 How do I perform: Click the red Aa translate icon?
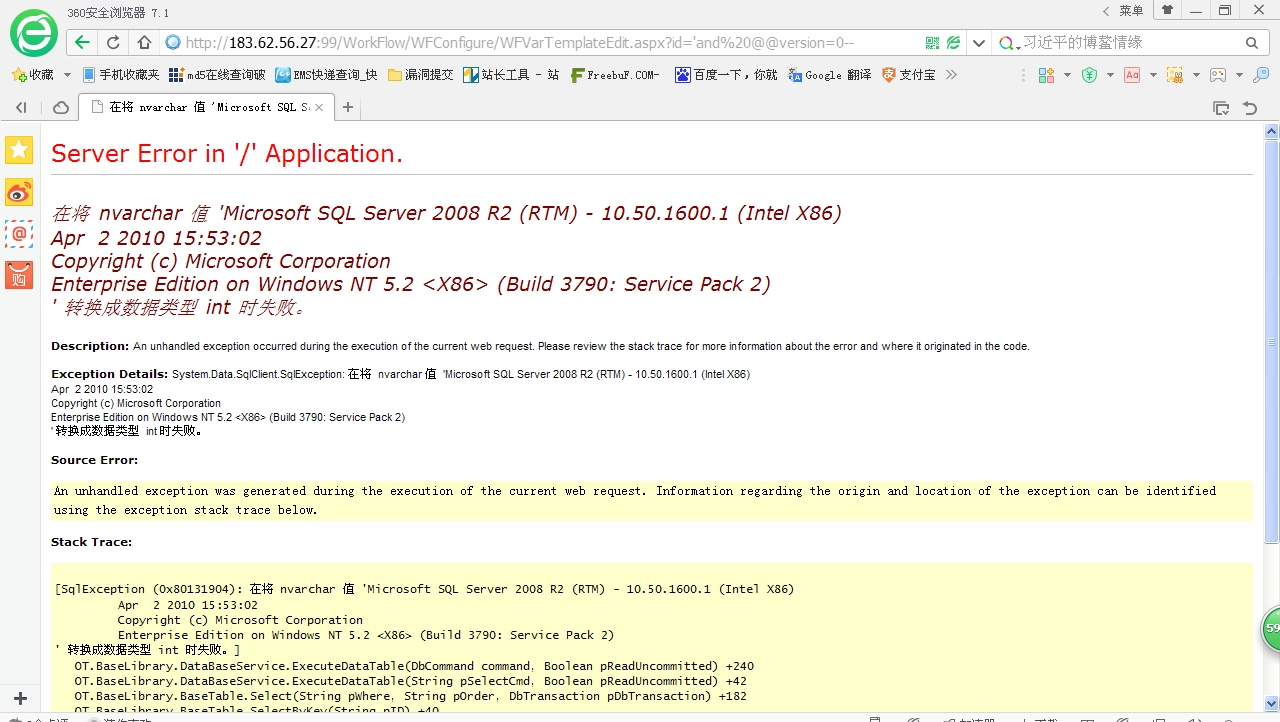coord(1132,75)
